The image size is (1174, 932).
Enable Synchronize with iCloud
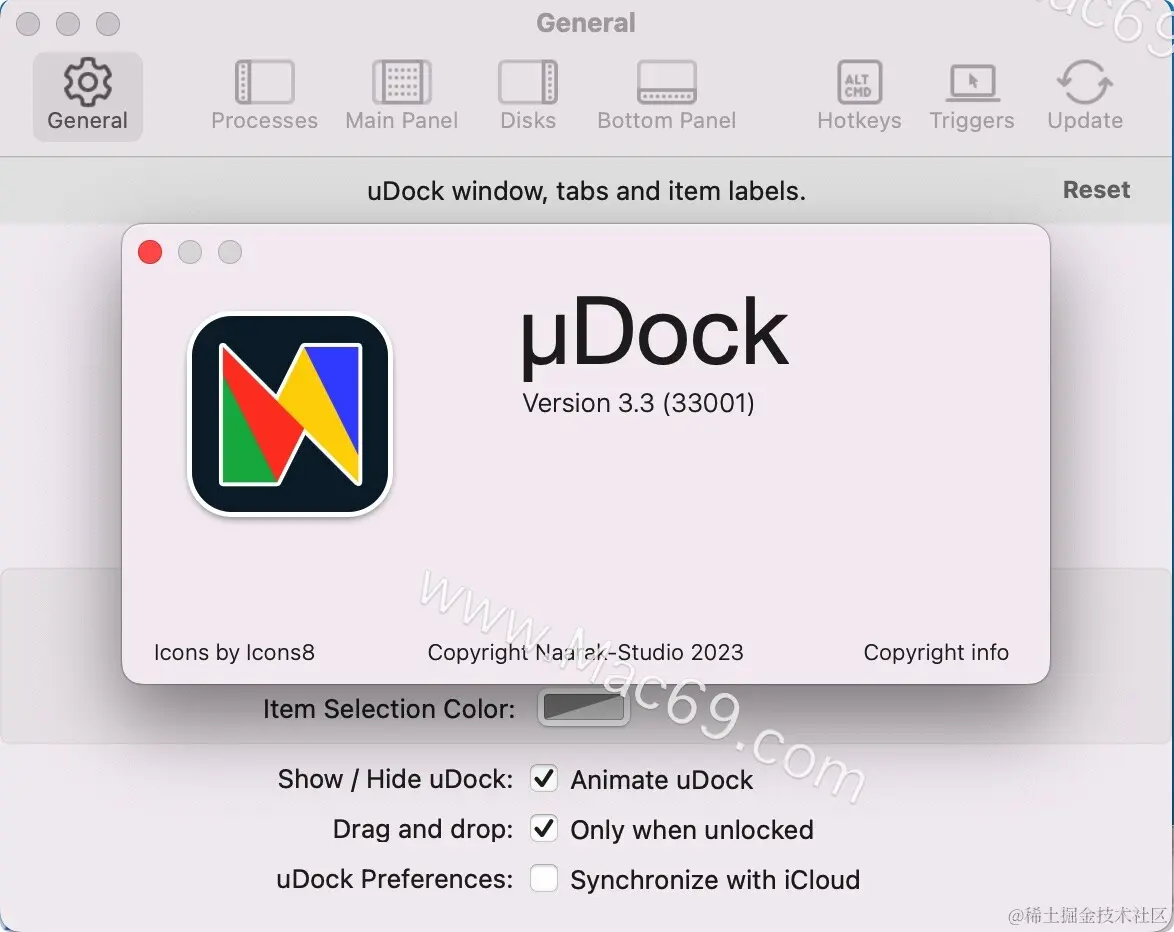[544, 878]
